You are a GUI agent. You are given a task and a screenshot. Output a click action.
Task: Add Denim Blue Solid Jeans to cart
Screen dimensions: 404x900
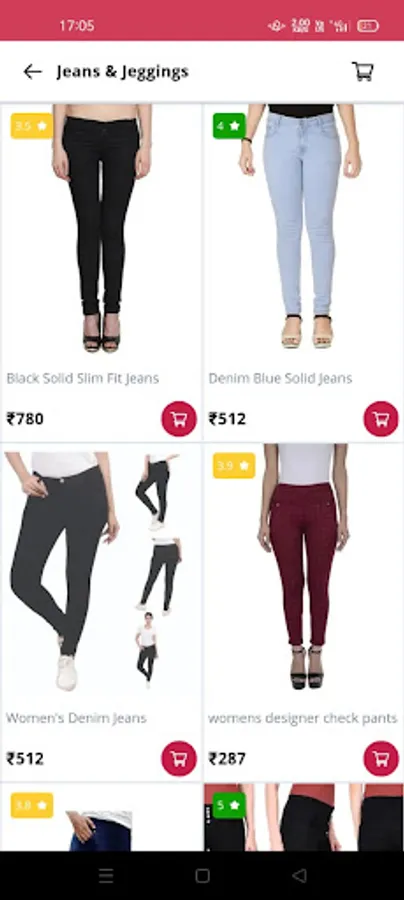point(381,419)
